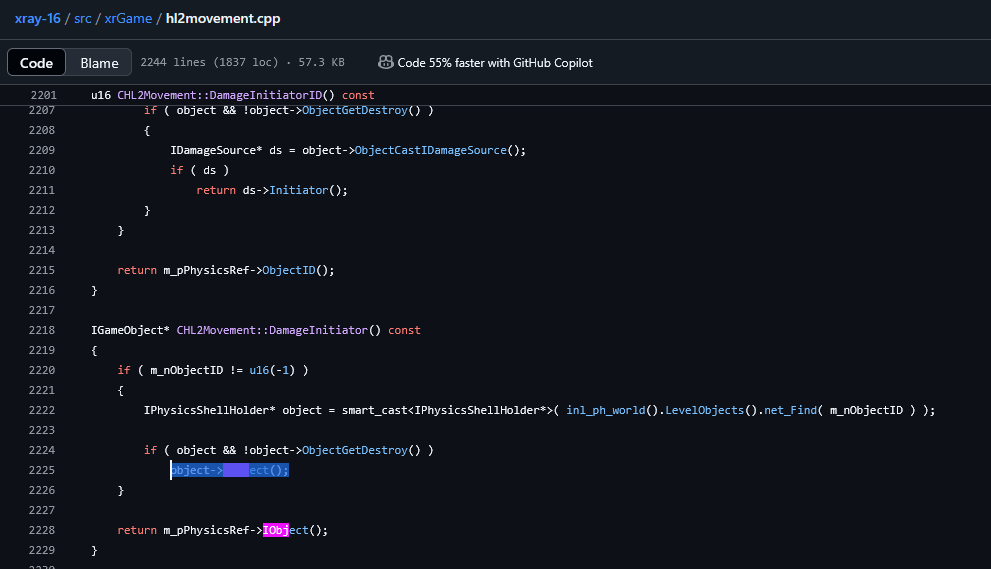991x569 pixels.
Task: Select line number 2218
Action: coord(41,330)
